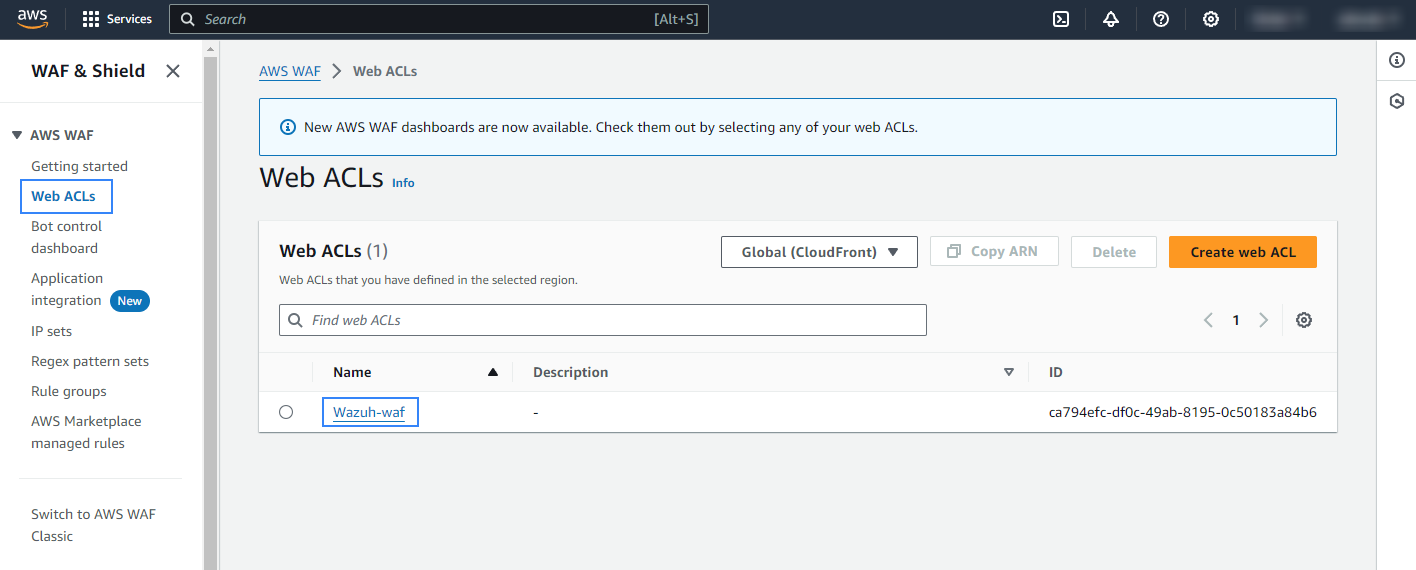Open the notifications bell

[1111, 19]
